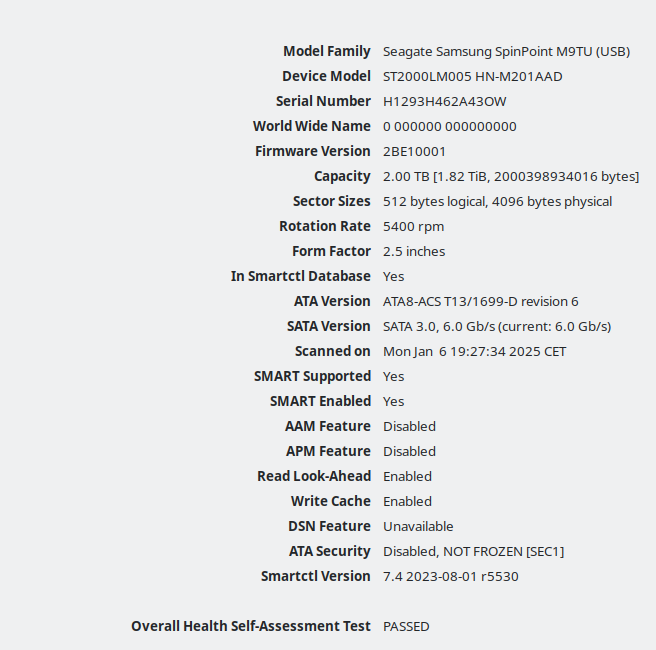Click the AAM Feature Disabled value
Viewport: 656px width, 650px height.
409,427
